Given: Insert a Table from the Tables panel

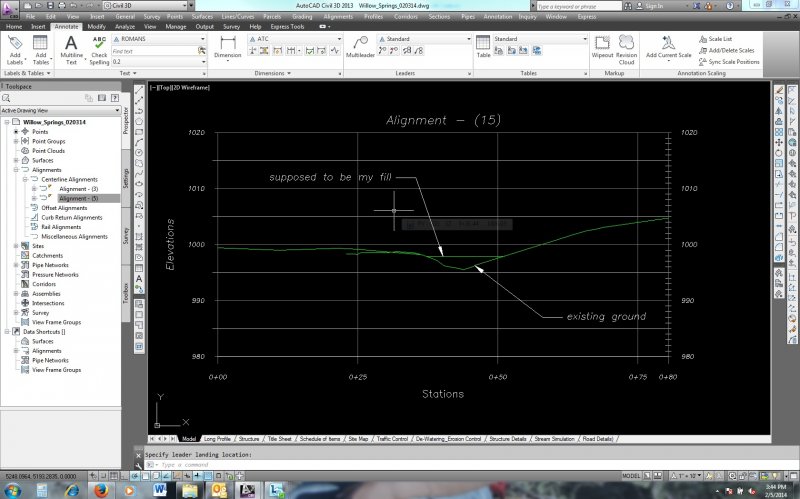Looking at the screenshot, I should tap(483, 47).
